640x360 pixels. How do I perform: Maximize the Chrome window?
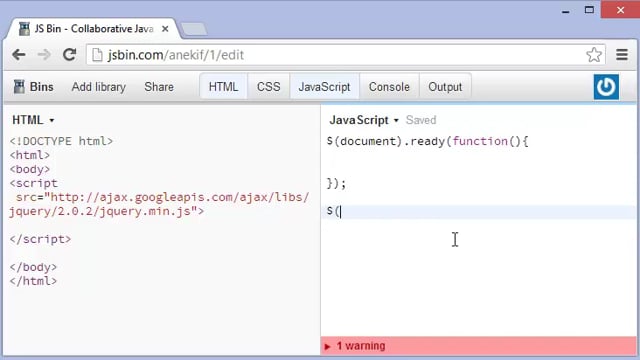pos(589,10)
